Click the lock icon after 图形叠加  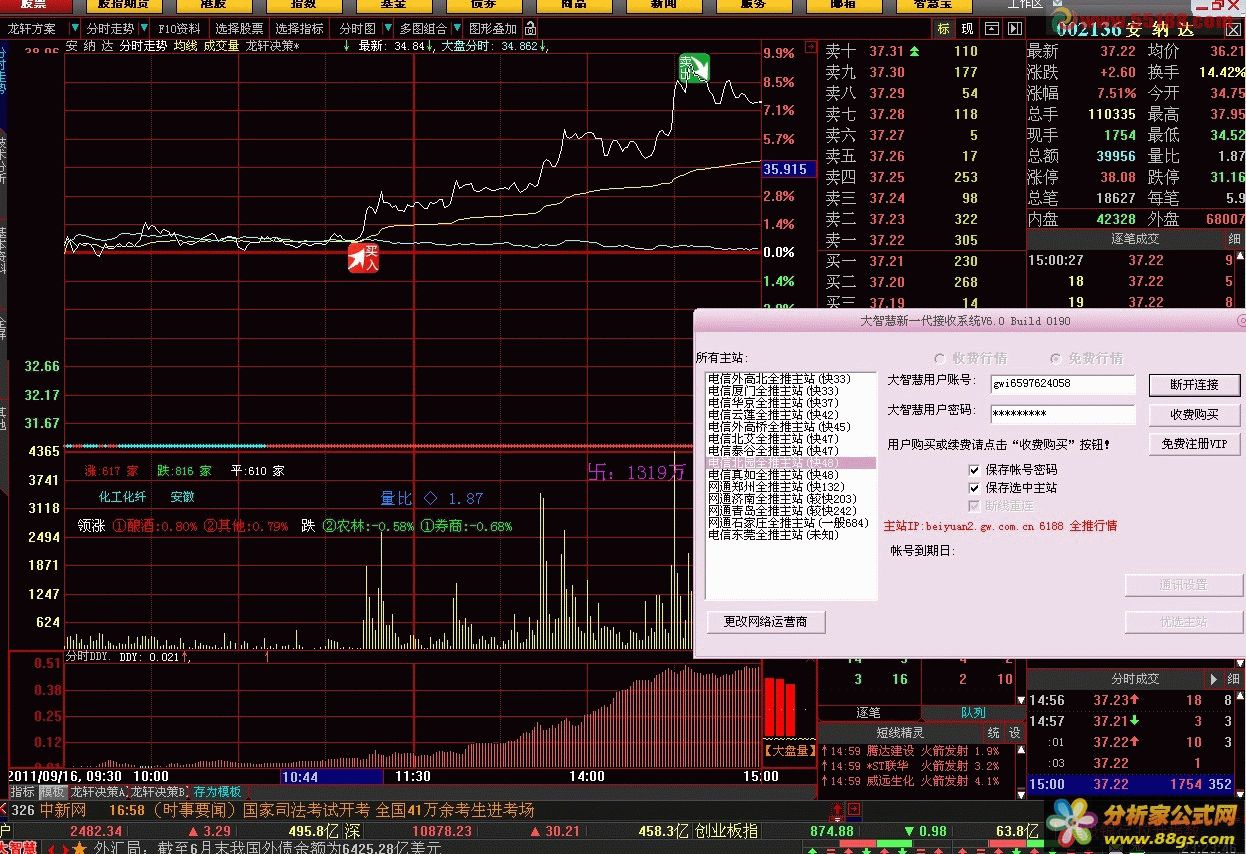coord(531,29)
